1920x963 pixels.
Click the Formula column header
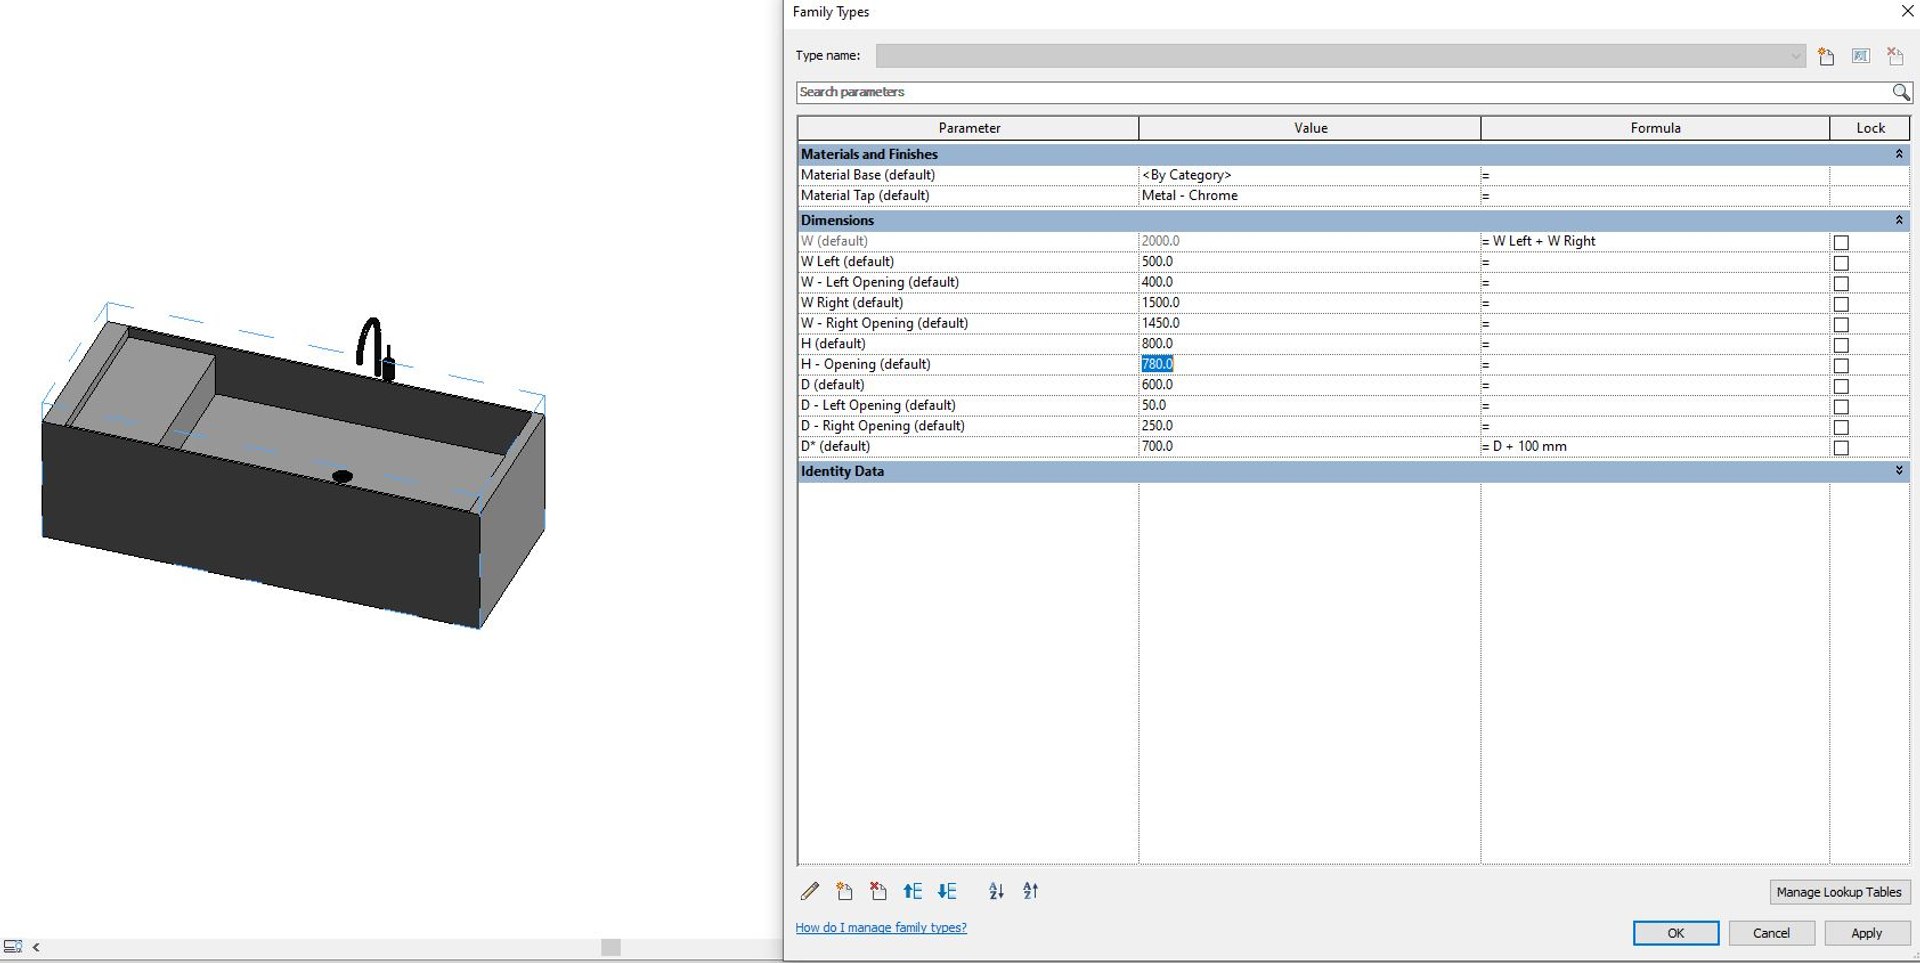pyautogui.click(x=1655, y=128)
